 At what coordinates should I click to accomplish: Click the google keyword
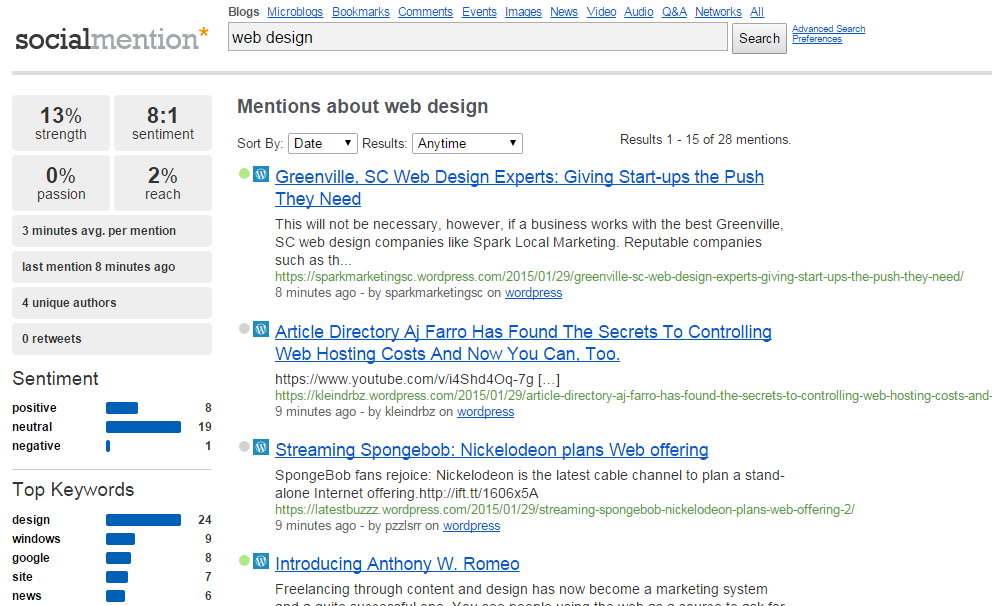tap(31, 558)
